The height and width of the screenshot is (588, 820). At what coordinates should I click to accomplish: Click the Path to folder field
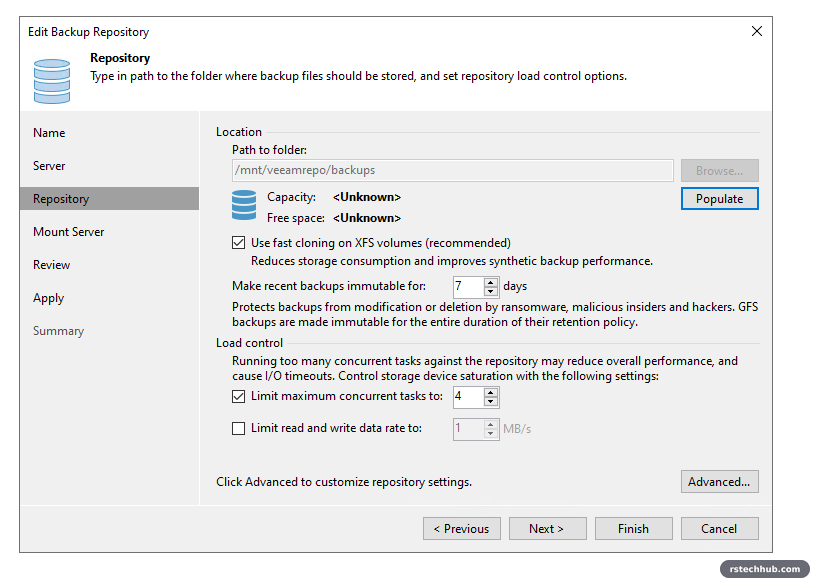pos(453,171)
